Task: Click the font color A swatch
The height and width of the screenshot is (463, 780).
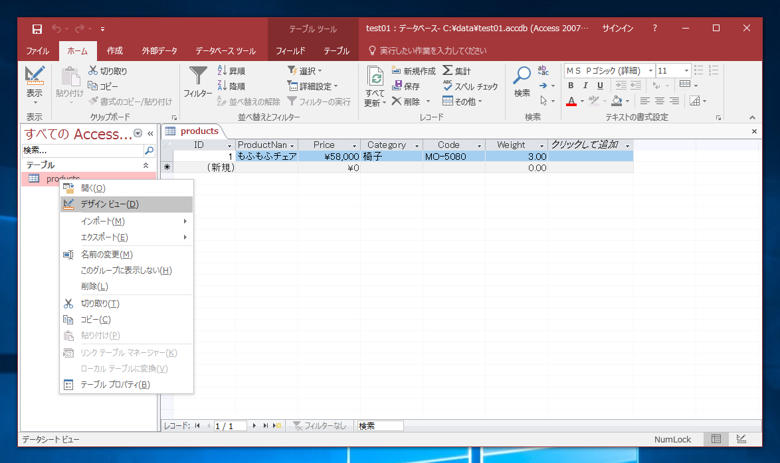Action: point(571,101)
